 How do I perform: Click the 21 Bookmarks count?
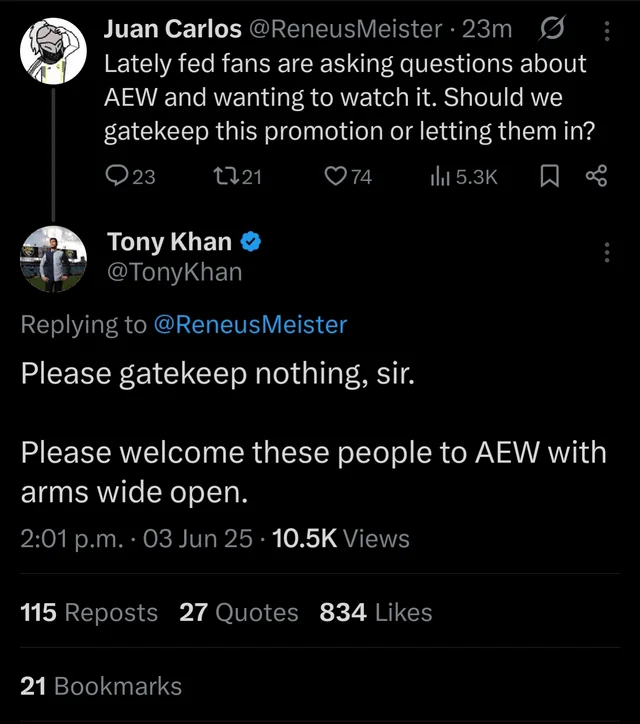[101, 686]
